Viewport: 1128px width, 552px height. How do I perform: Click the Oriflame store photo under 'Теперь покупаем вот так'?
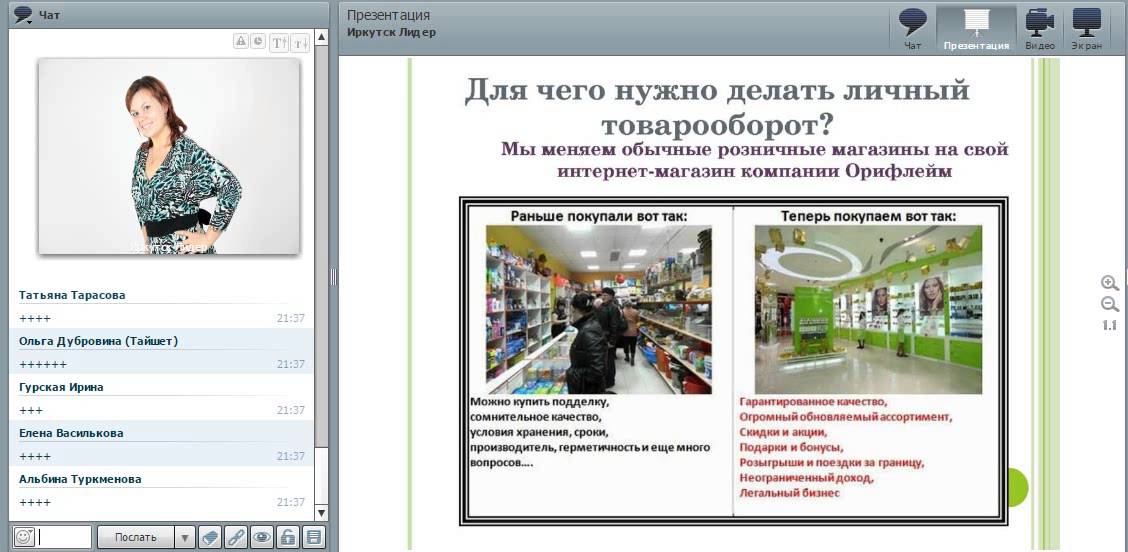tap(868, 309)
